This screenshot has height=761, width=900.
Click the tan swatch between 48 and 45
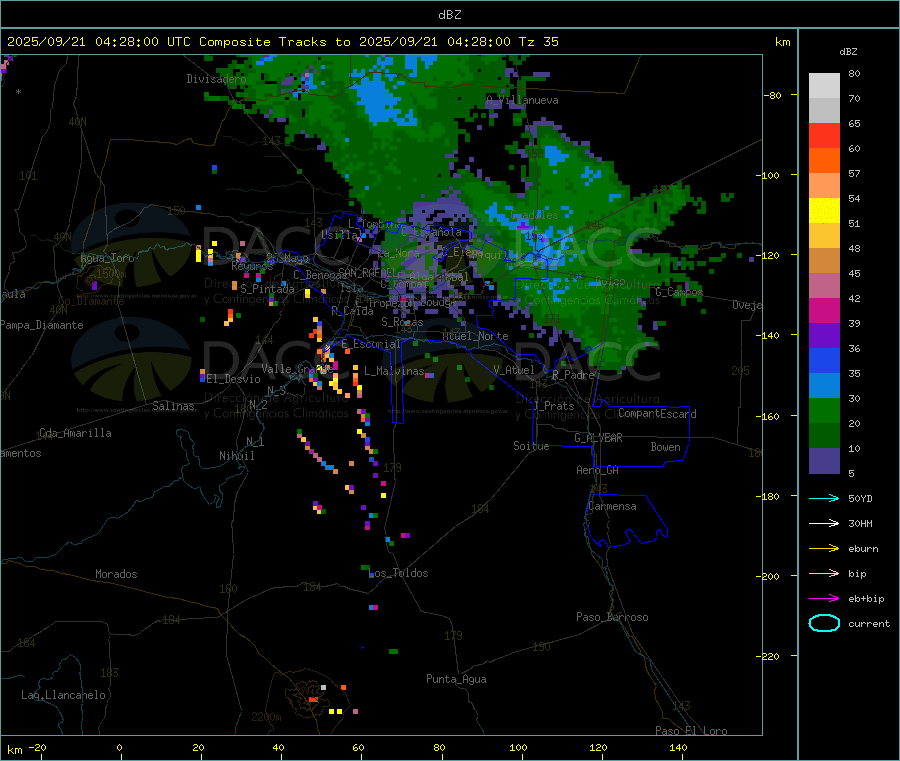(824, 261)
